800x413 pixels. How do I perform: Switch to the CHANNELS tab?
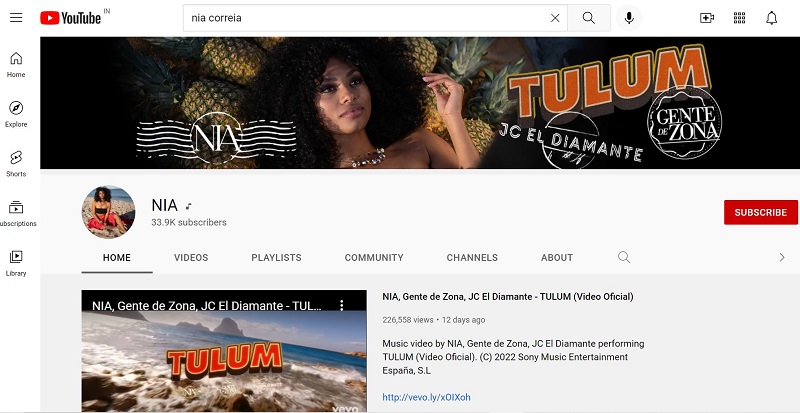click(472, 258)
